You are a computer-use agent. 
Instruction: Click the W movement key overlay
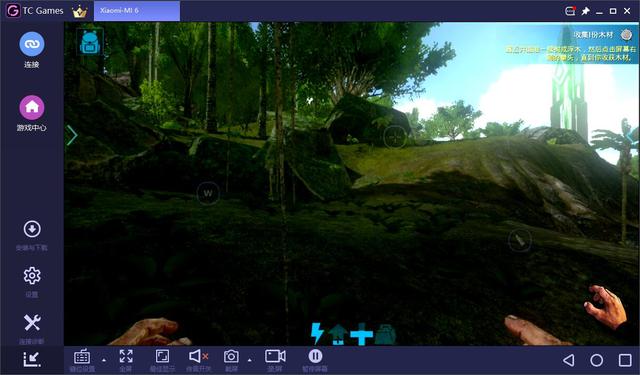pos(208,193)
